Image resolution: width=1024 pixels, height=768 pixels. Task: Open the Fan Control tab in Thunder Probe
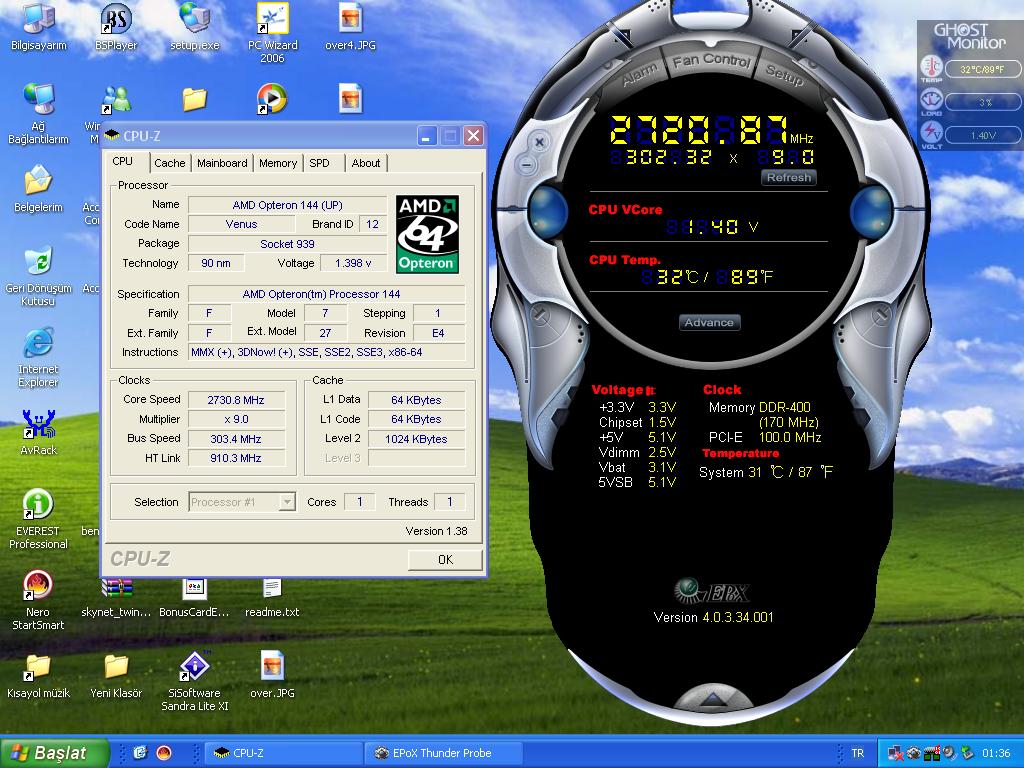tap(711, 61)
